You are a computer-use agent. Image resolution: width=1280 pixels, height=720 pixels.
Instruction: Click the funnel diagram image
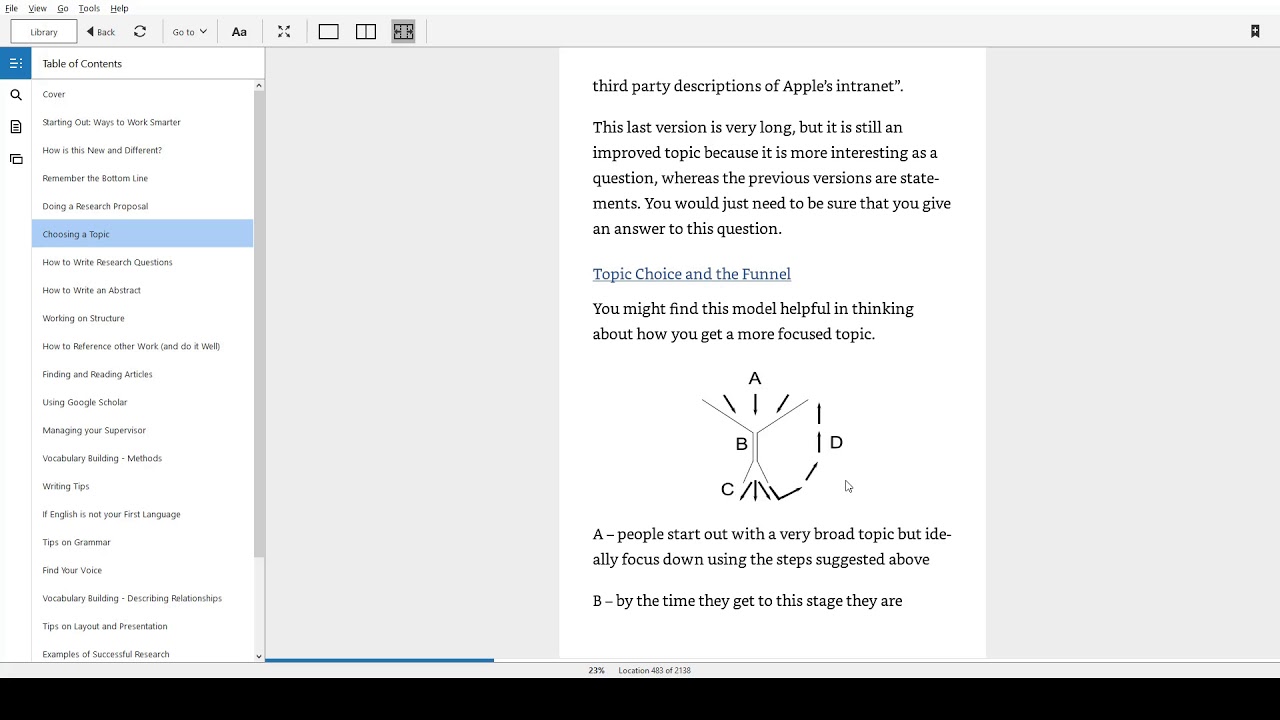[773, 434]
